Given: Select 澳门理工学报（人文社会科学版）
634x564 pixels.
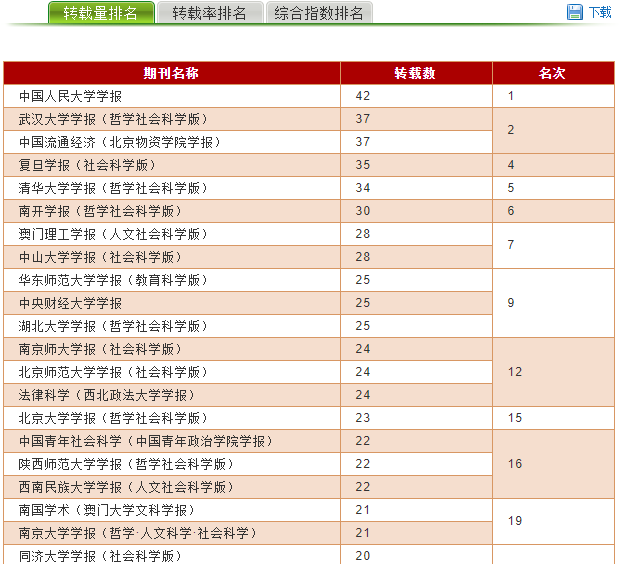Looking at the screenshot, I should click(113, 234).
